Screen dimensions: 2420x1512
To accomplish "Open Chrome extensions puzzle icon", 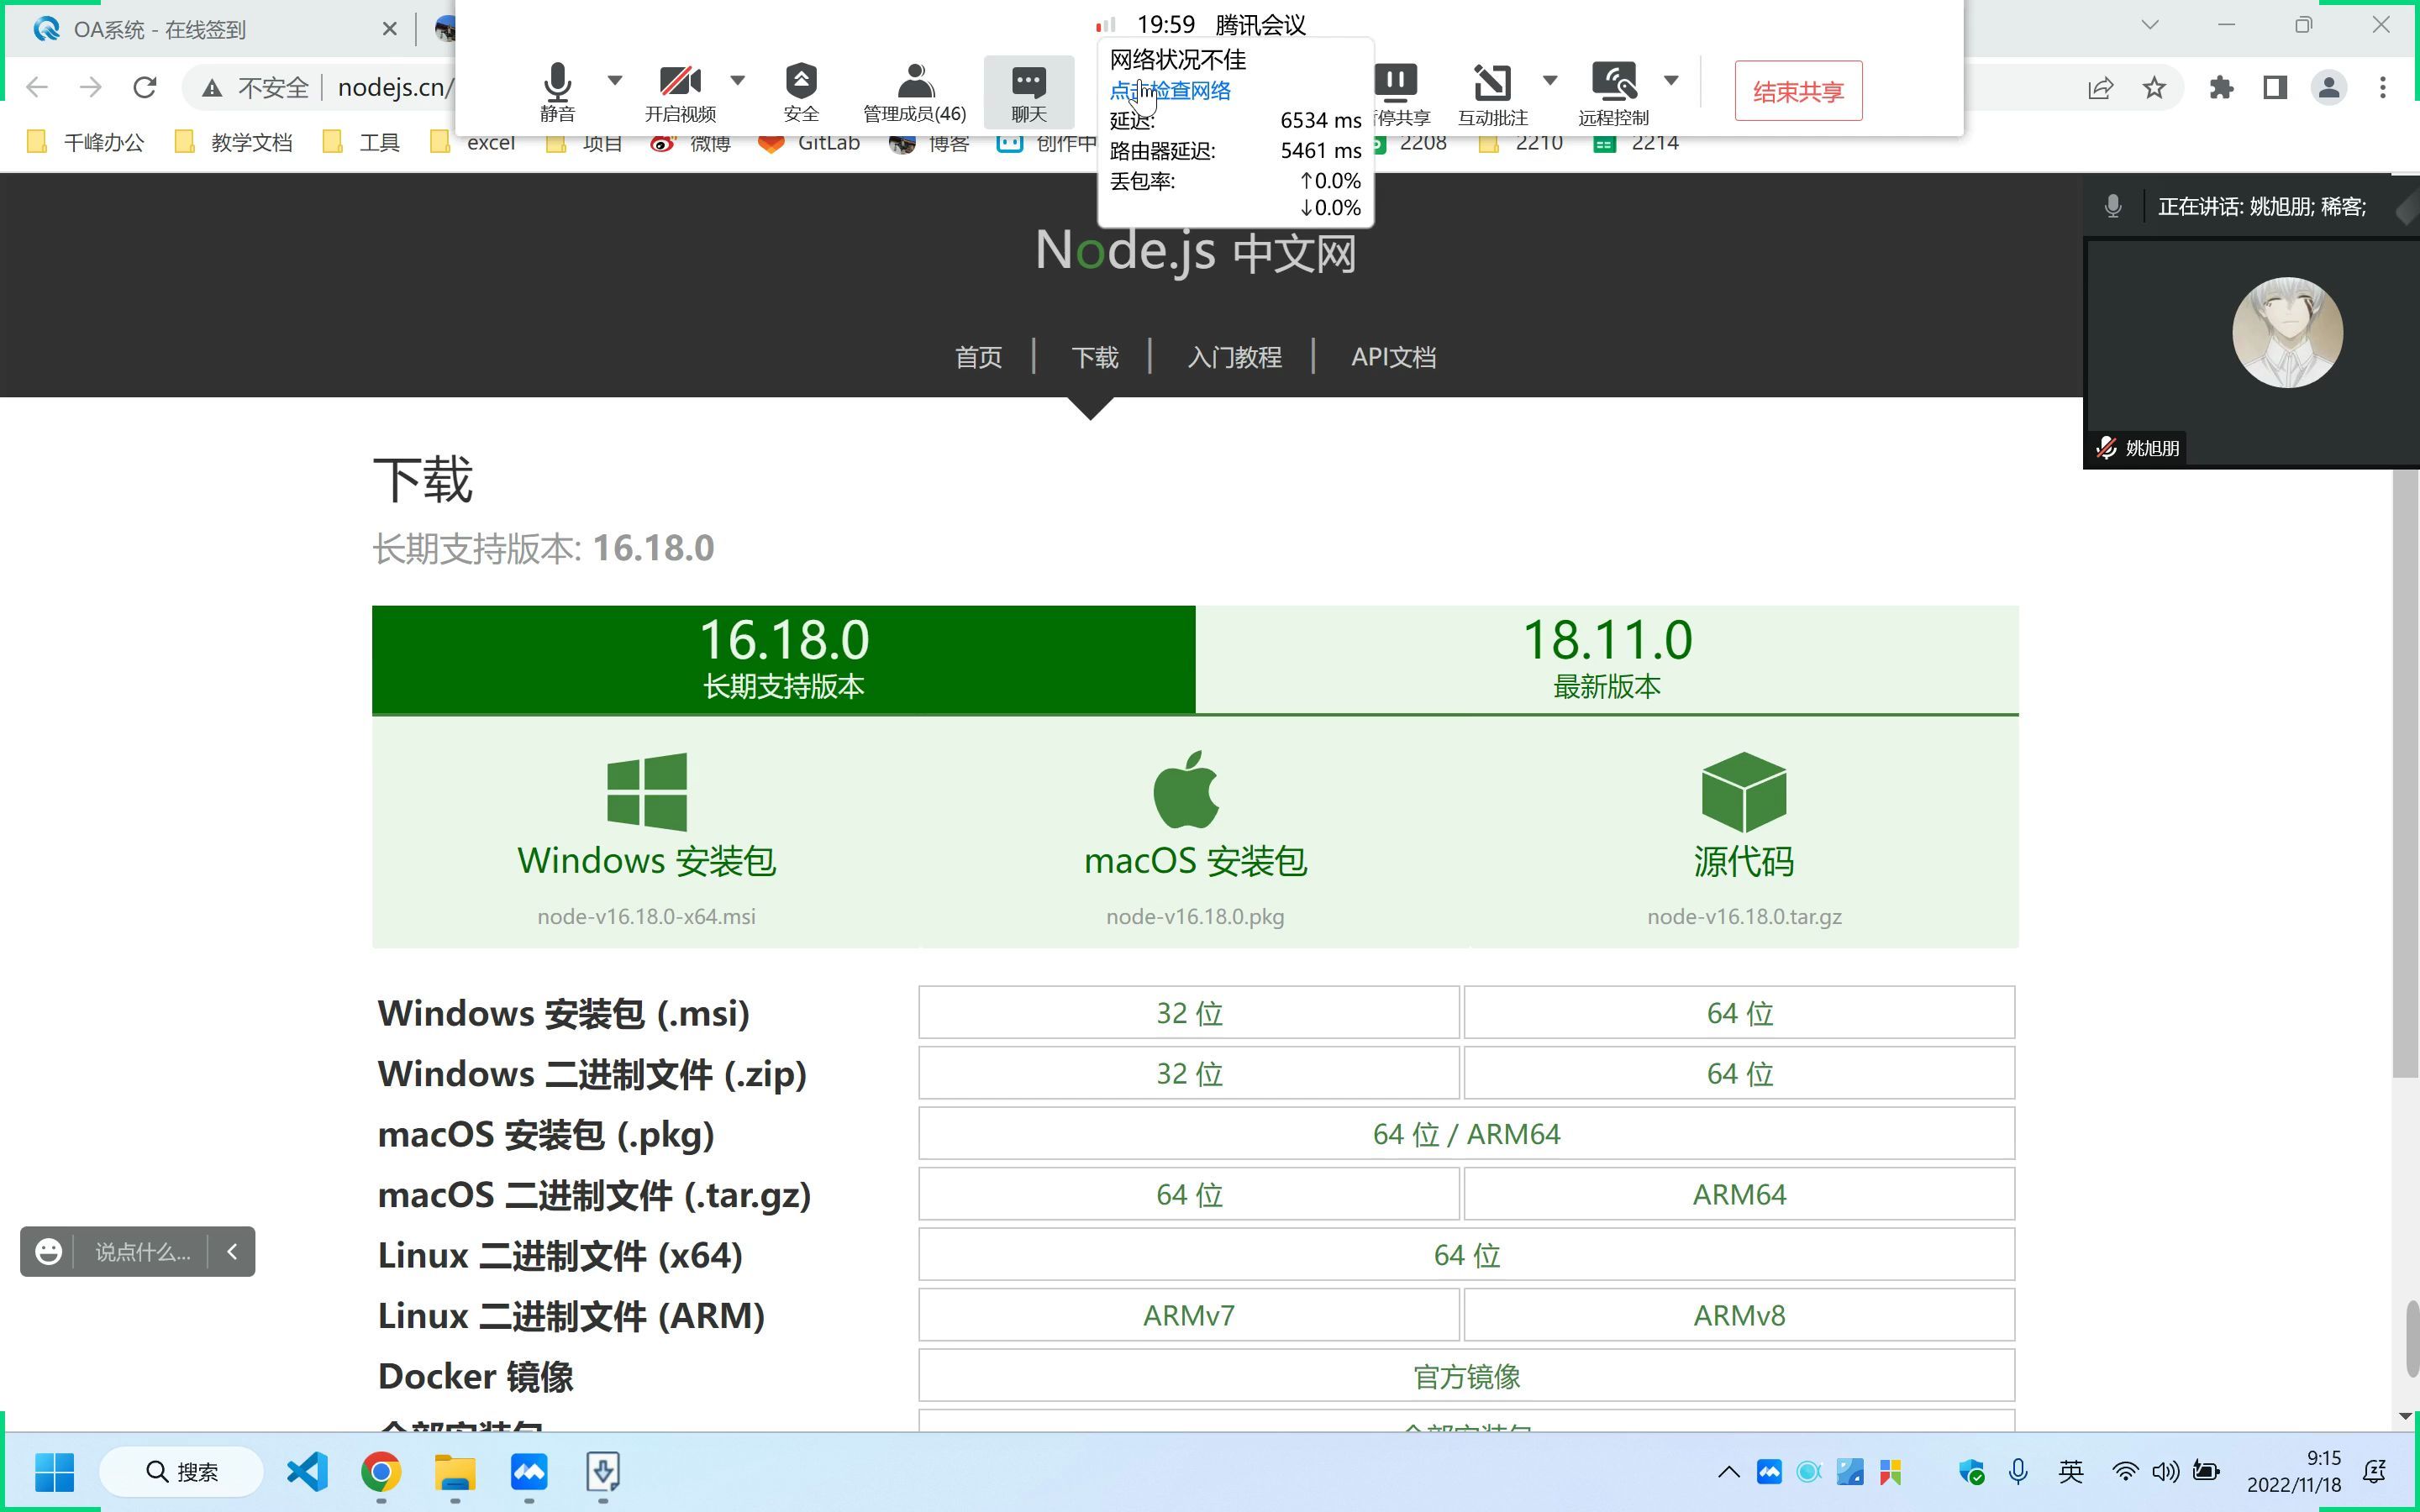I will 2221,88.
